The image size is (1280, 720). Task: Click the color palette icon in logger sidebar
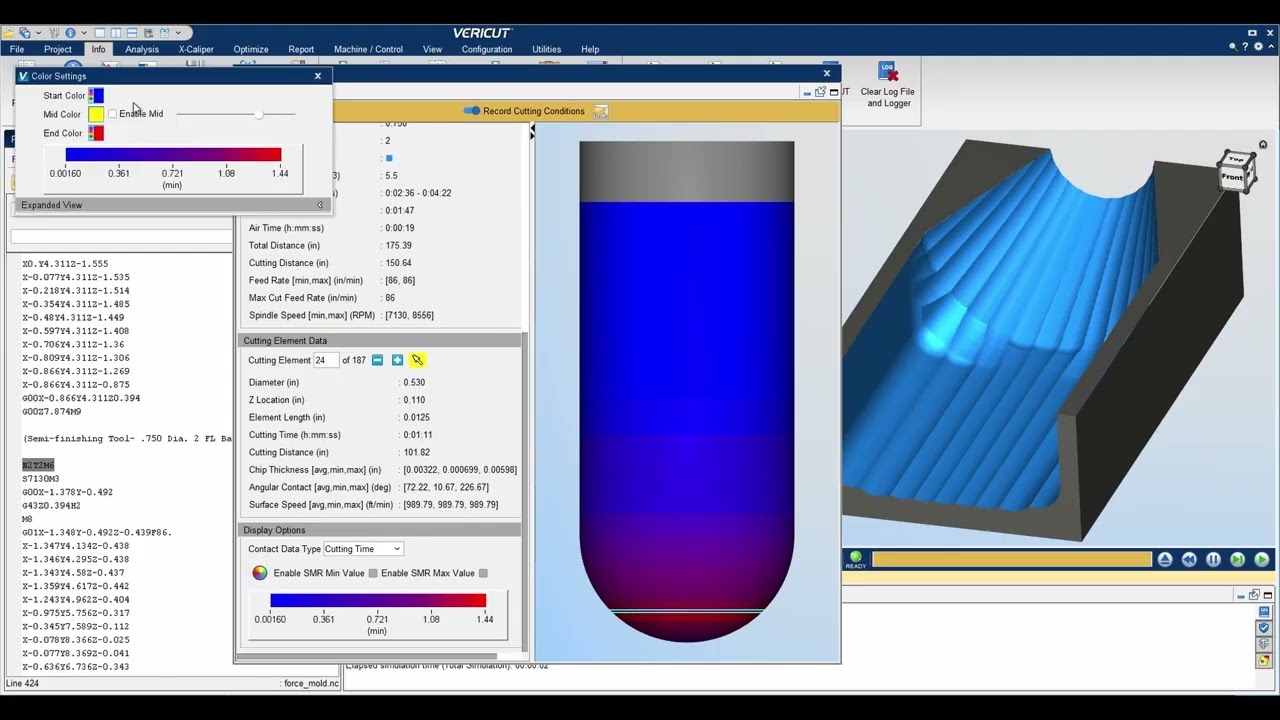point(1264,661)
